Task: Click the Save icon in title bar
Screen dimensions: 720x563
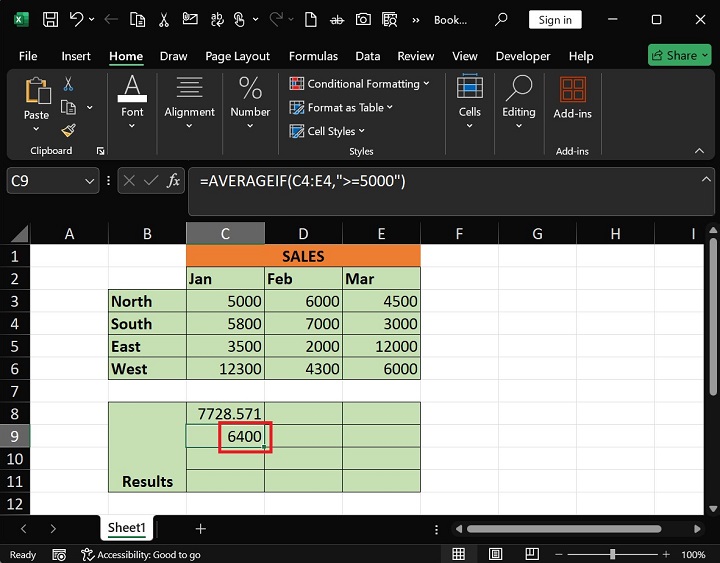Action: click(x=50, y=19)
